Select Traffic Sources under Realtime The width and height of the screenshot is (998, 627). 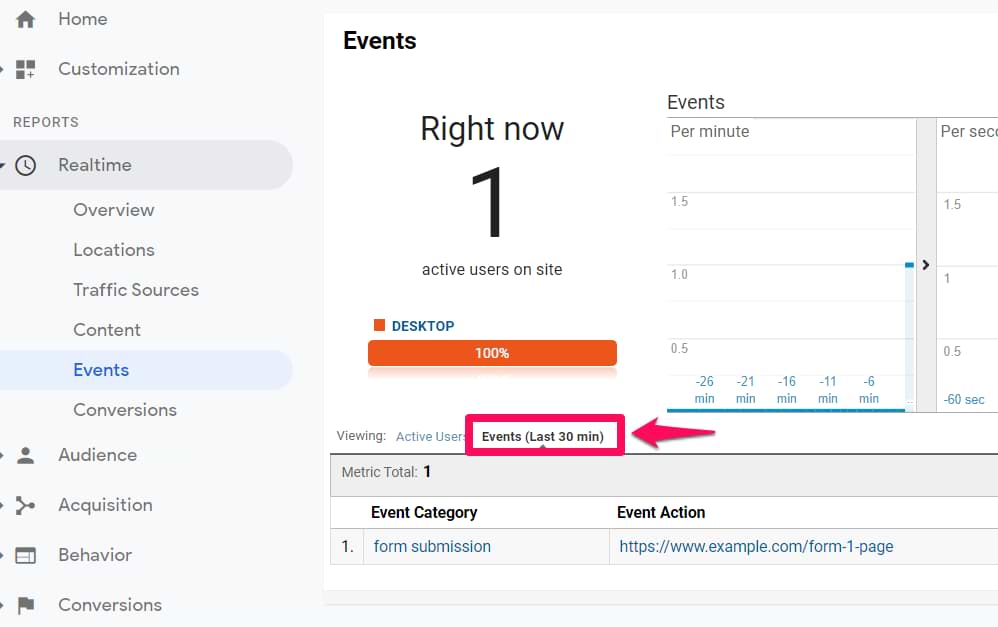[x=135, y=290]
